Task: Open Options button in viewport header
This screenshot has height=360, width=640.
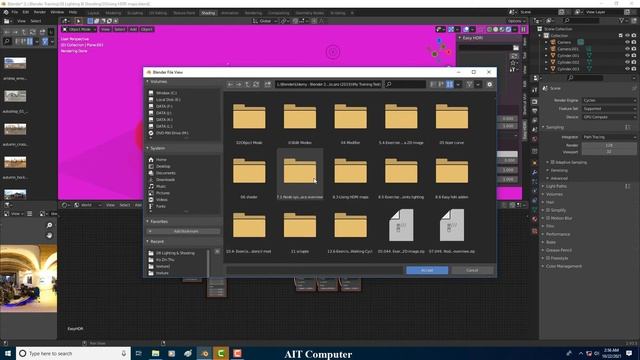Action: point(516,21)
